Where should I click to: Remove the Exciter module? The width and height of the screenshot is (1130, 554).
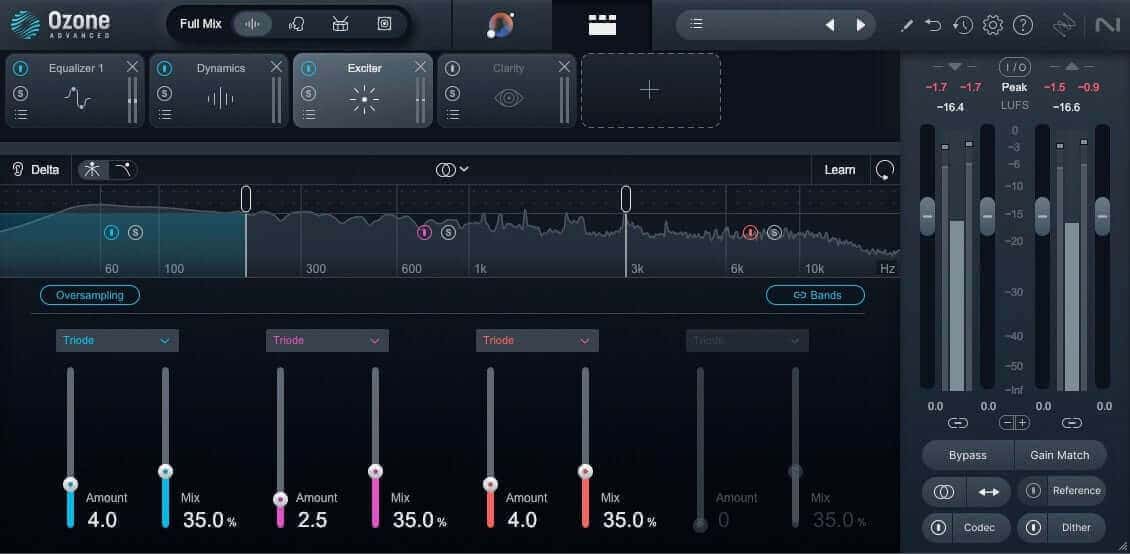click(x=420, y=66)
